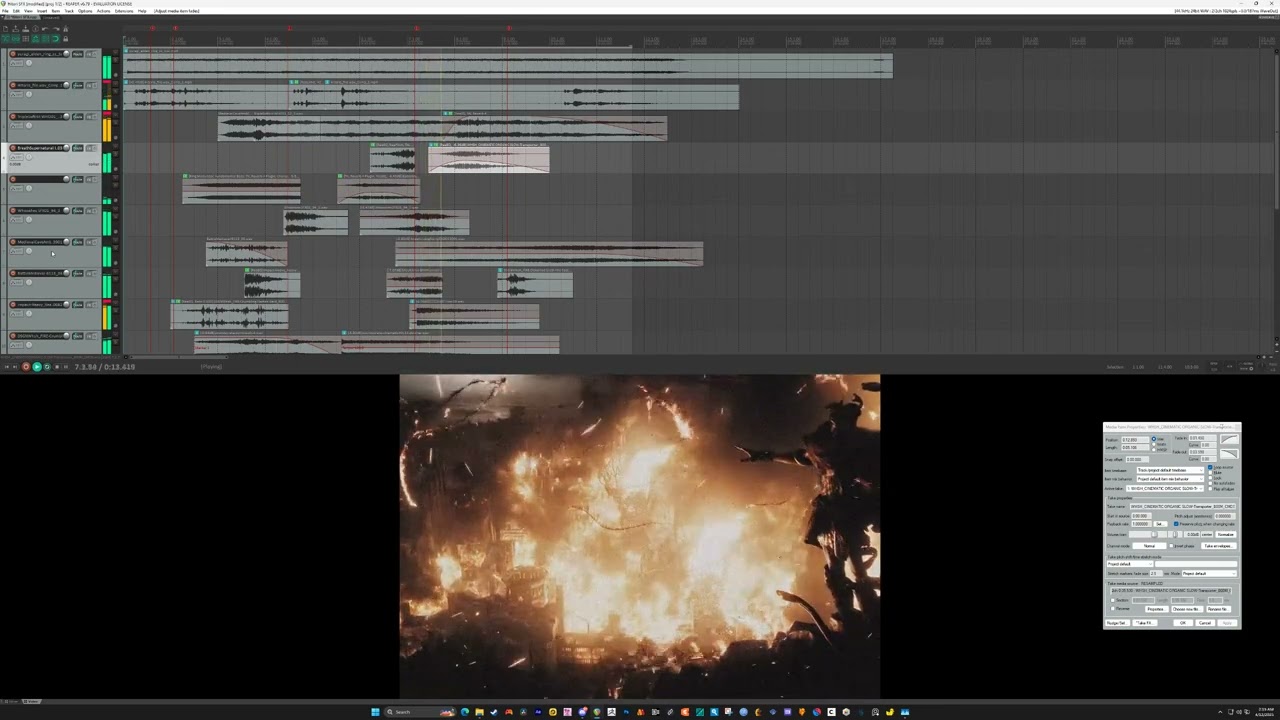Click the redo arrow in toolbar

pos(54,29)
